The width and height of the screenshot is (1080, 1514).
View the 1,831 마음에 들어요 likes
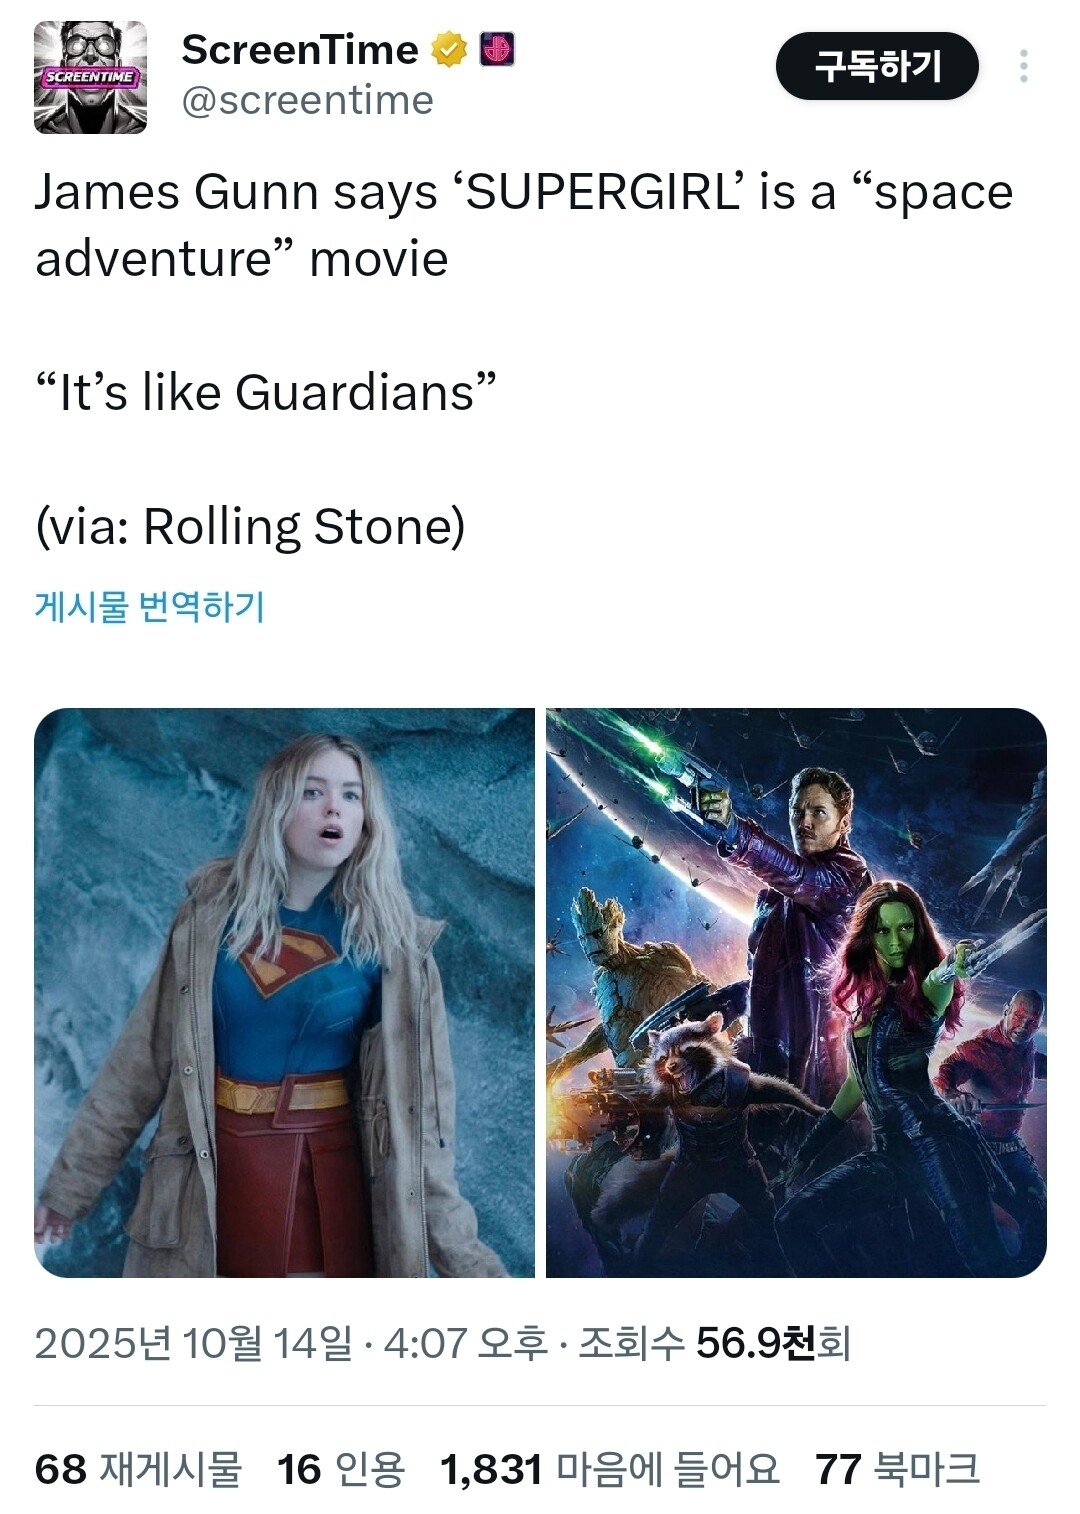point(609,1470)
